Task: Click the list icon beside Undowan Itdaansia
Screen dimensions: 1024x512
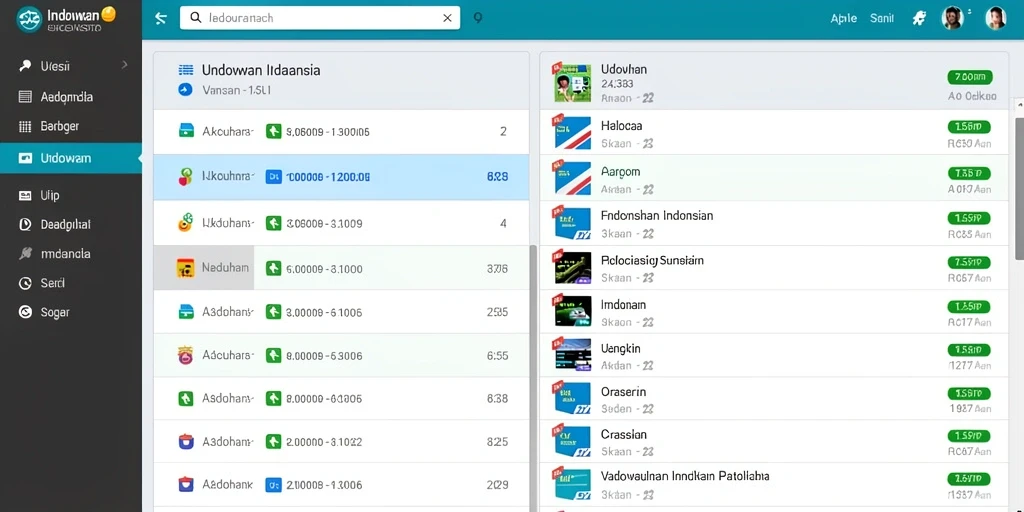Action: tap(186, 70)
